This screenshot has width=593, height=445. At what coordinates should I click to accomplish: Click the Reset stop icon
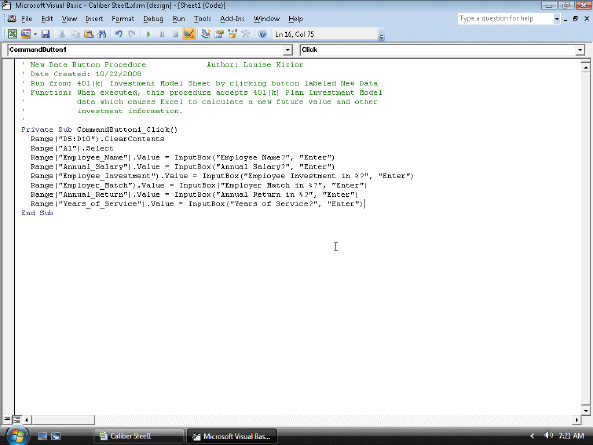[x=175, y=34]
